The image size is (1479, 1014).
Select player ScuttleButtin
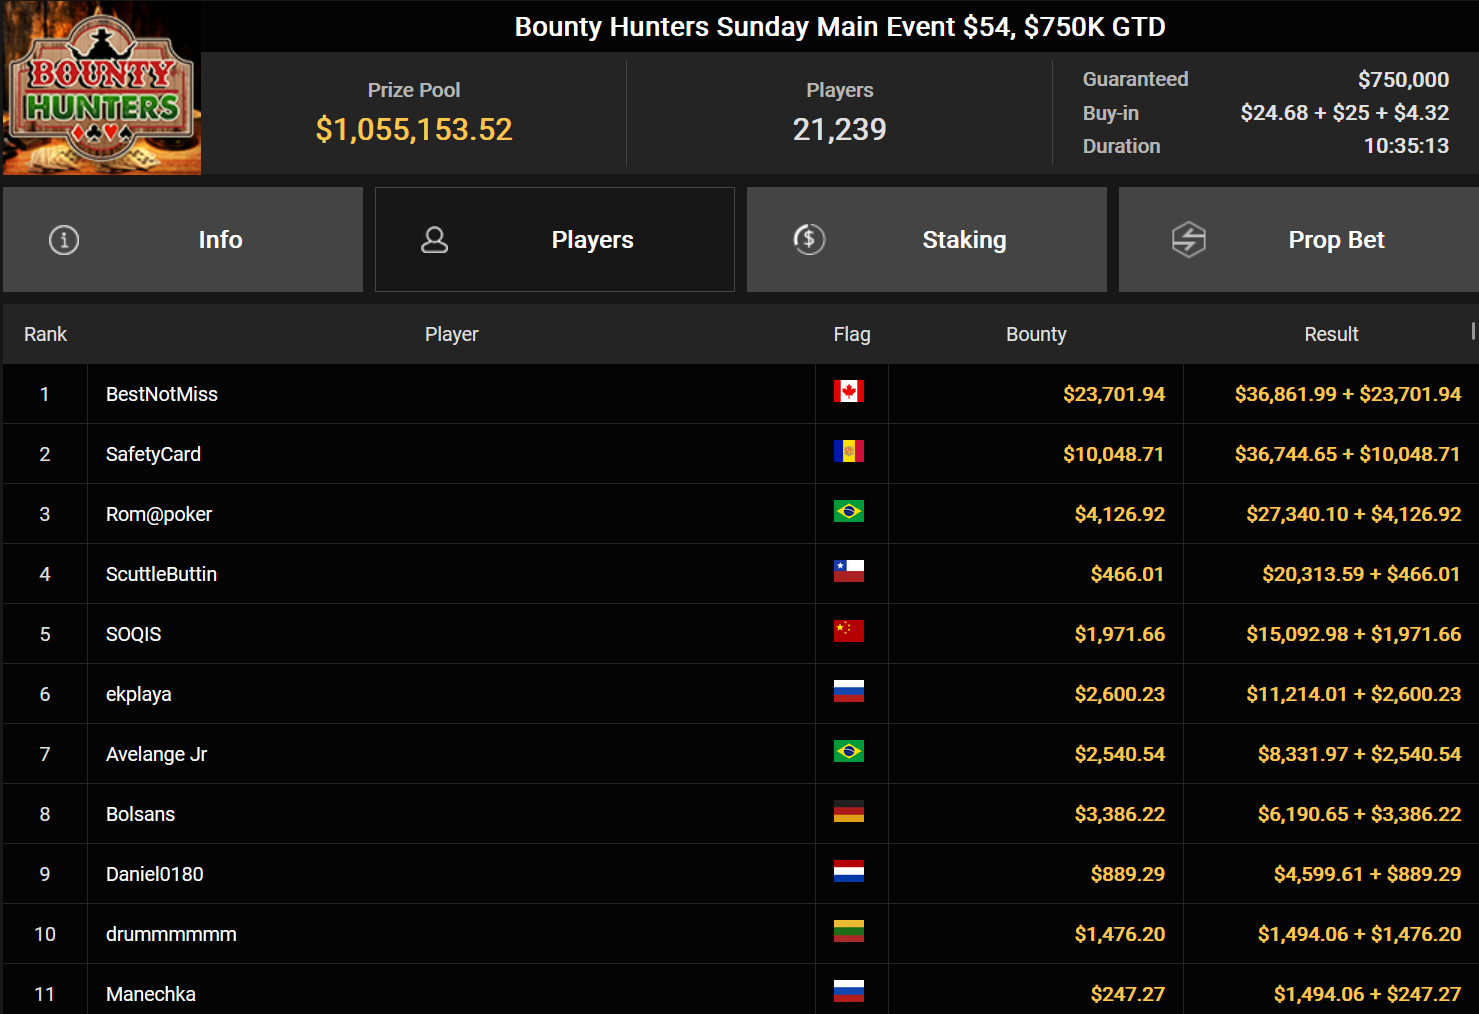[x=161, y=574]
